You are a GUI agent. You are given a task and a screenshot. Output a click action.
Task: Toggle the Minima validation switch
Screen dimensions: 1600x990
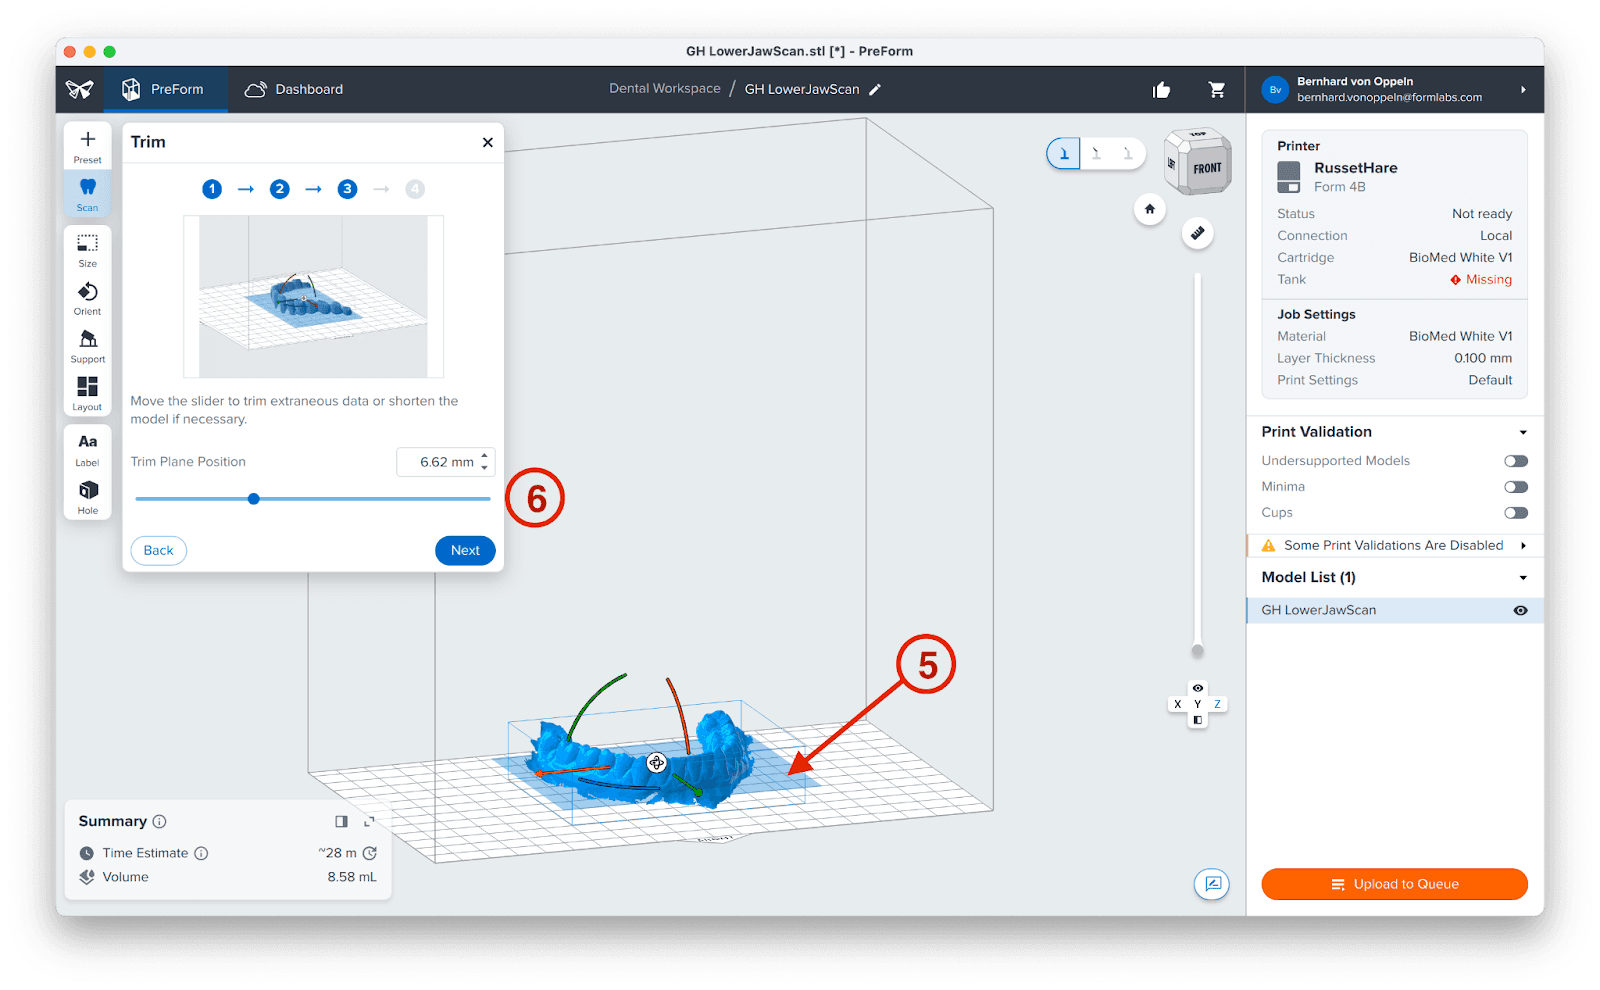tap(1516, 487)
